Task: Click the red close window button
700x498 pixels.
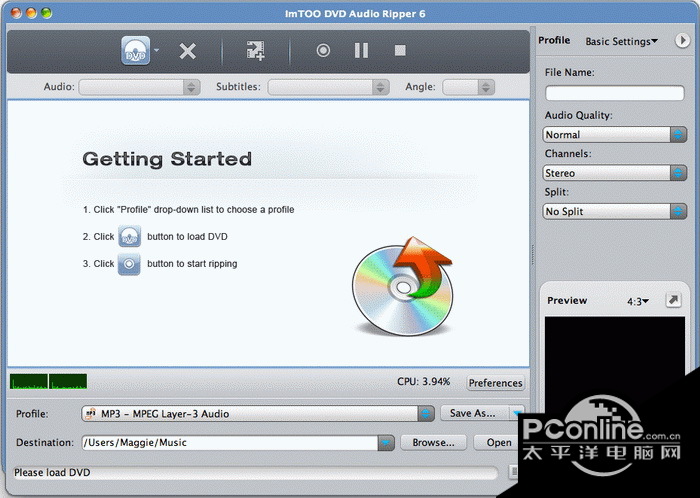Action: pyautogui.click(x=16, y=13)
